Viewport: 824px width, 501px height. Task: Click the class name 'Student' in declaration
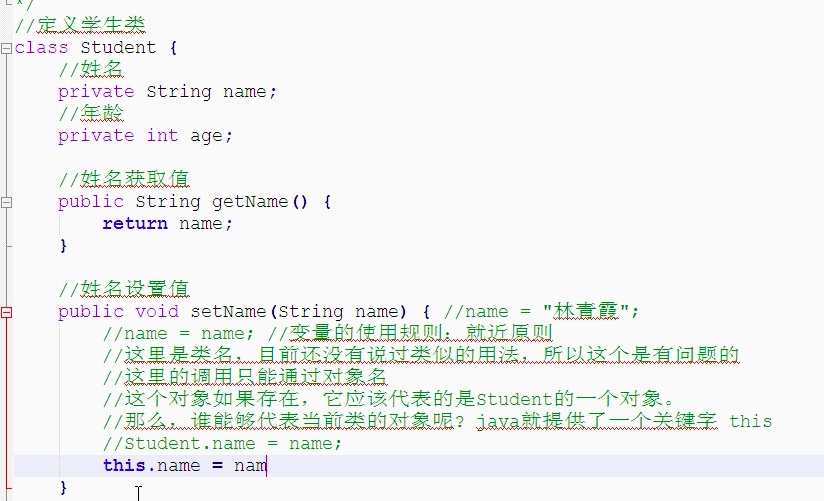click(x=118, y=48)
